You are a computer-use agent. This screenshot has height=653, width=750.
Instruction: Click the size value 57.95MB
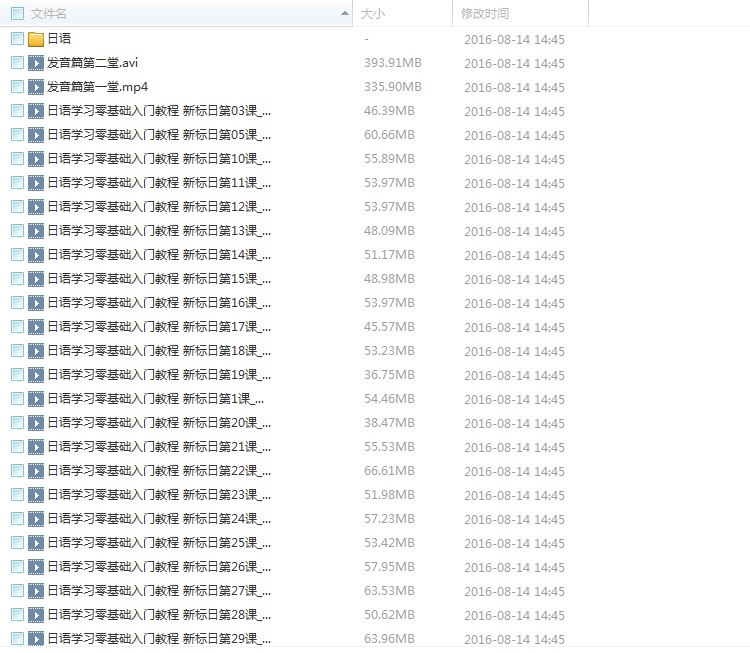point(389,567)
